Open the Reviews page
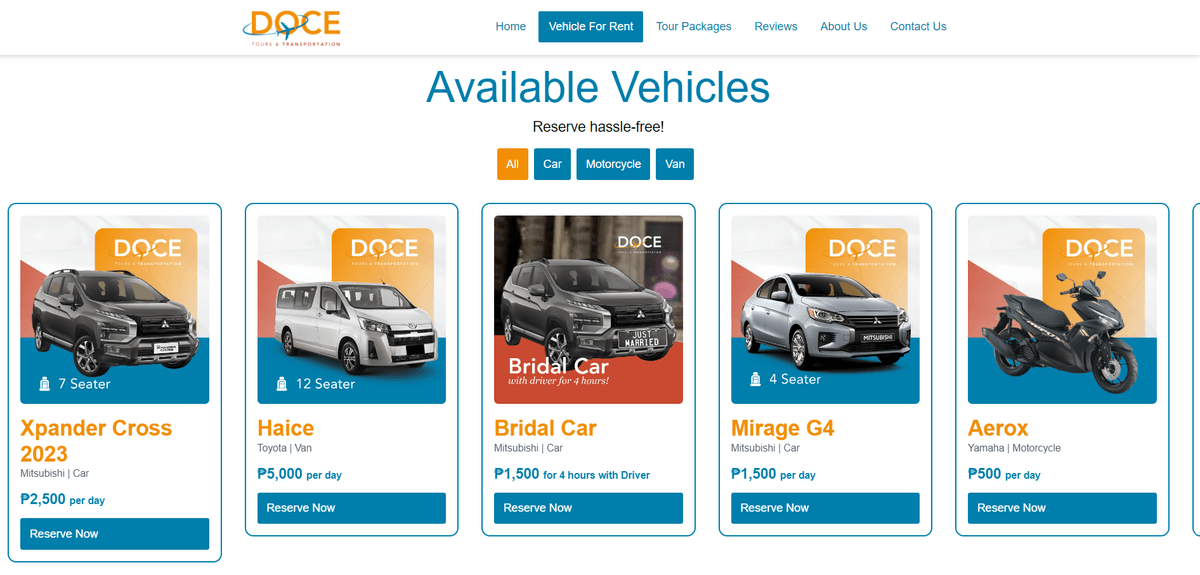This screenshot has height=575, width=1200. [x=776, y=27]
